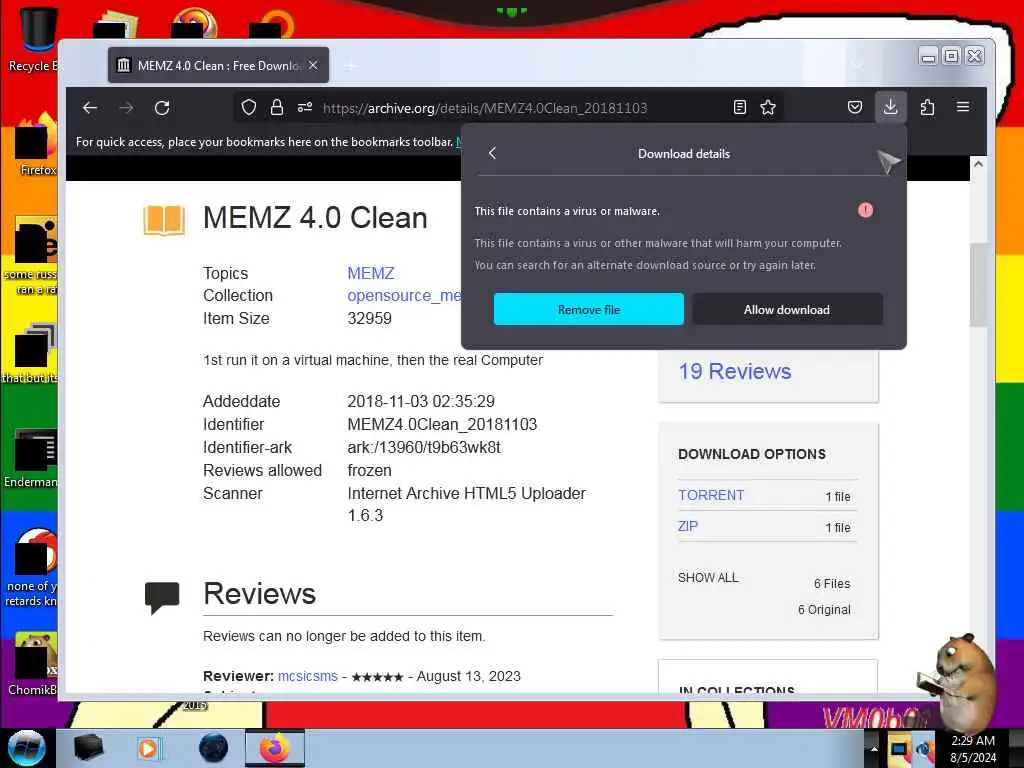The width and height of the screenshot is (1024, 768).
Task: Open the Enderman desktop icon
Action: [x=31, y=458]
